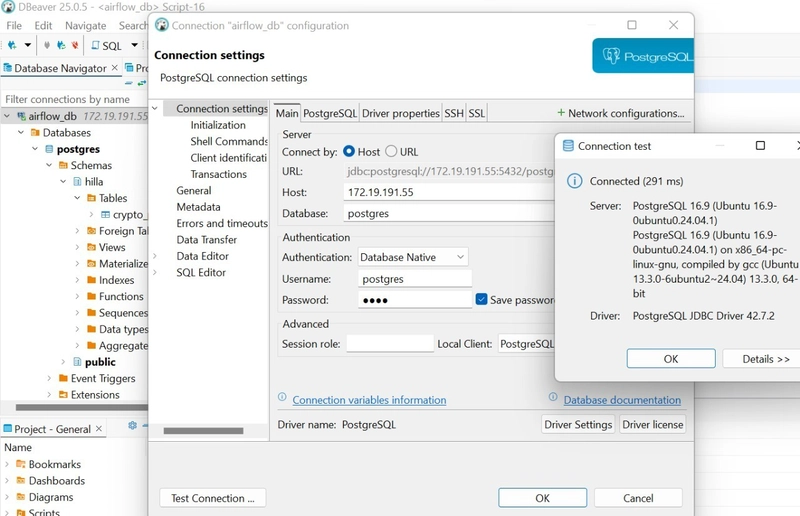Collapse the hilla schema node

[63, 181]
